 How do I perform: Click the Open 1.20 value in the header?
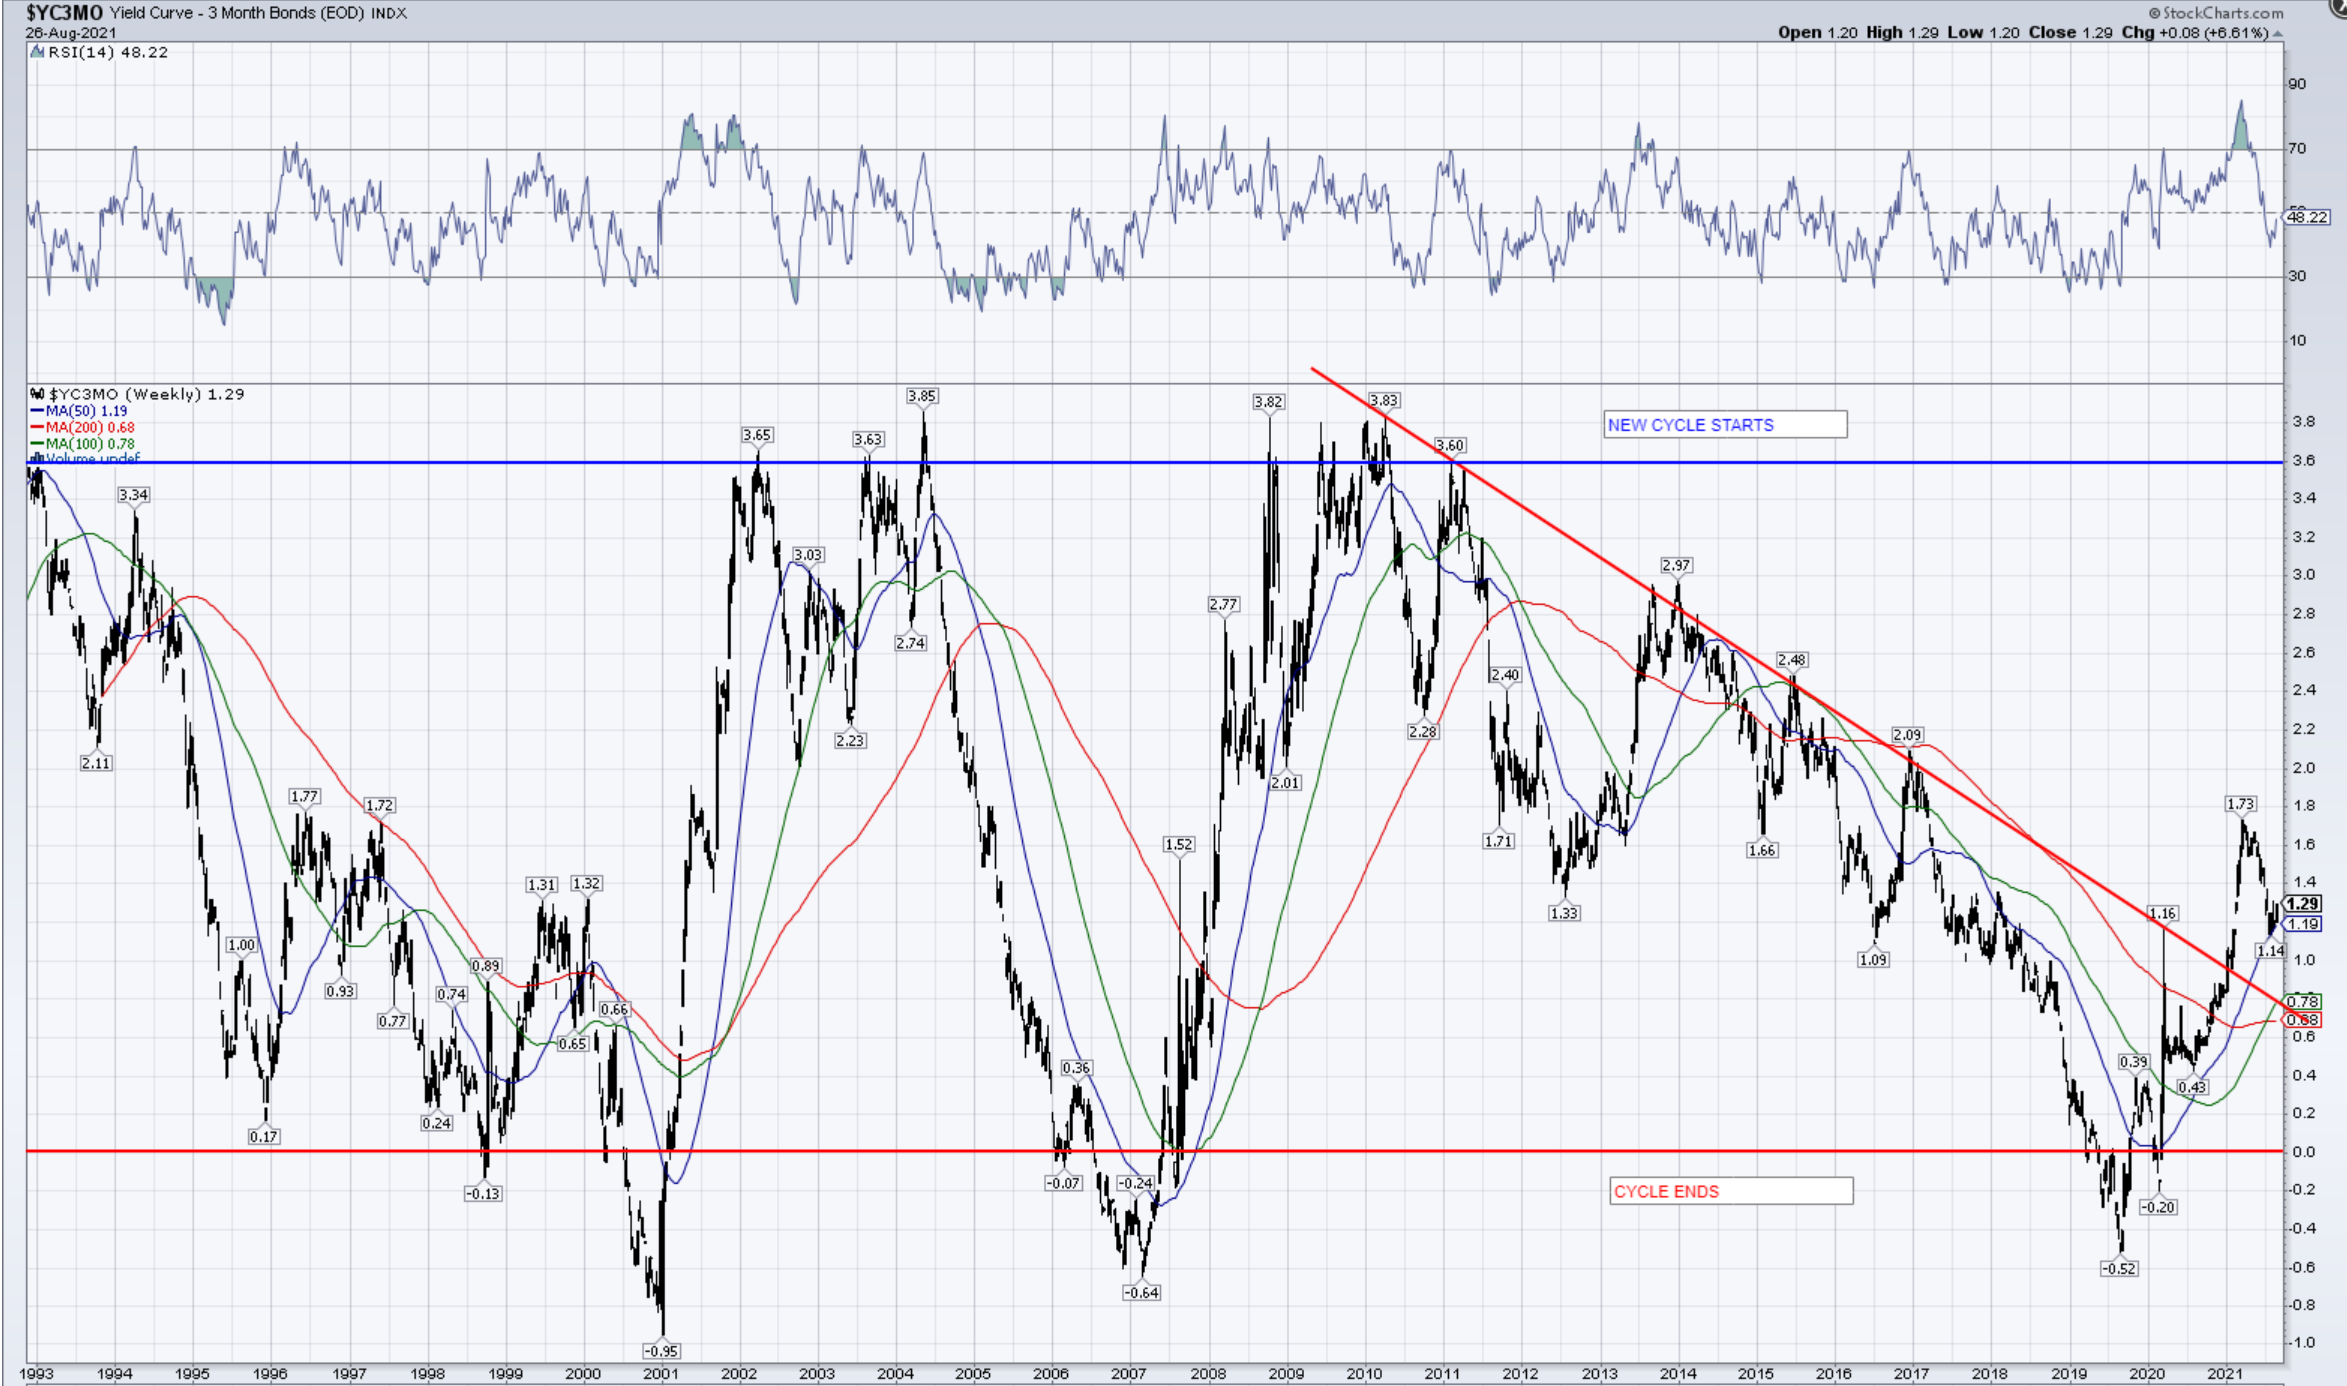tap(1817, 32)
